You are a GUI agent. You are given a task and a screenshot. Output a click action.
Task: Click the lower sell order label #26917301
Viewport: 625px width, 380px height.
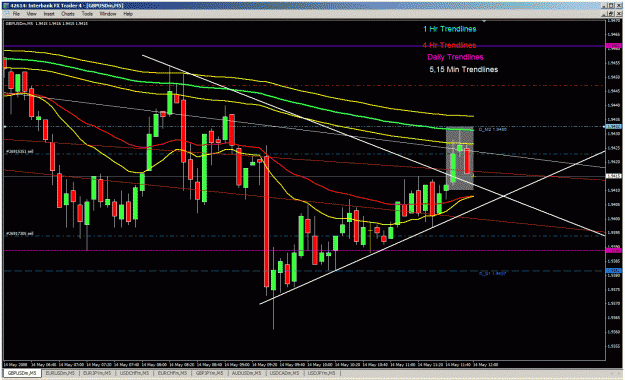click(x=20, y=234)
